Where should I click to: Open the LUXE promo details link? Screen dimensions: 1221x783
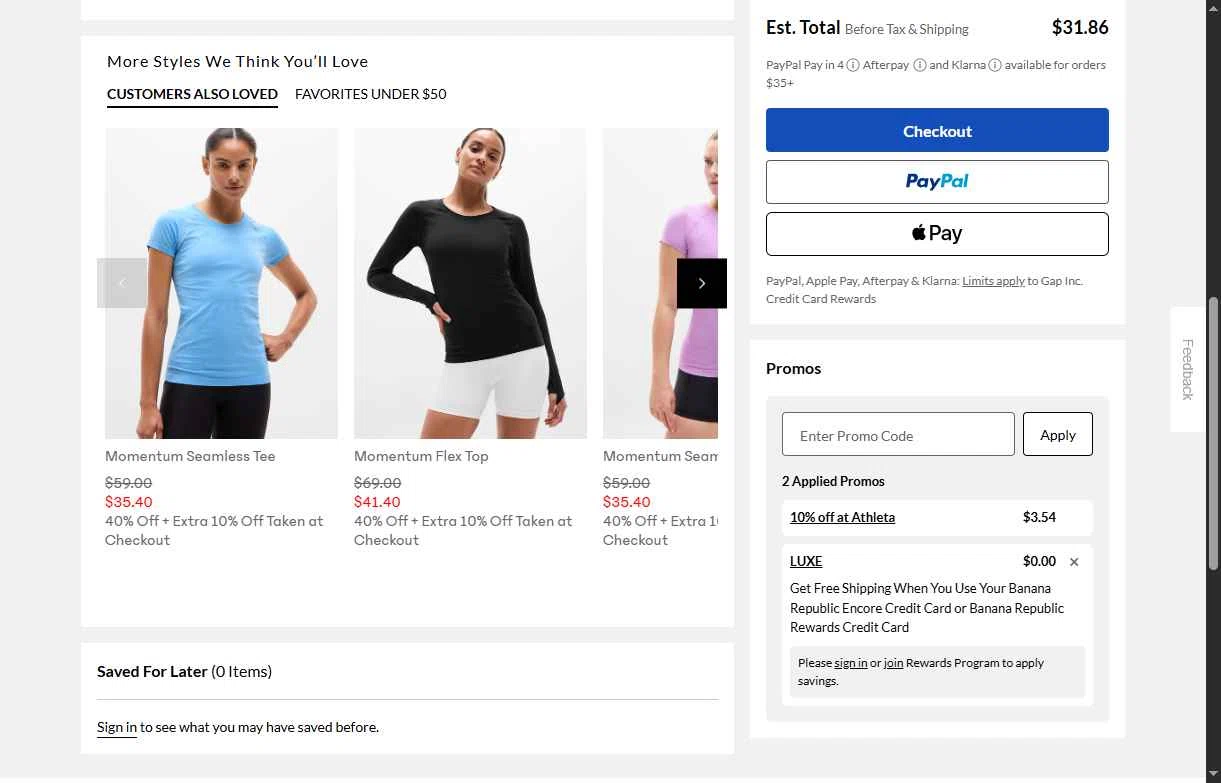click(x=806, y=561)
